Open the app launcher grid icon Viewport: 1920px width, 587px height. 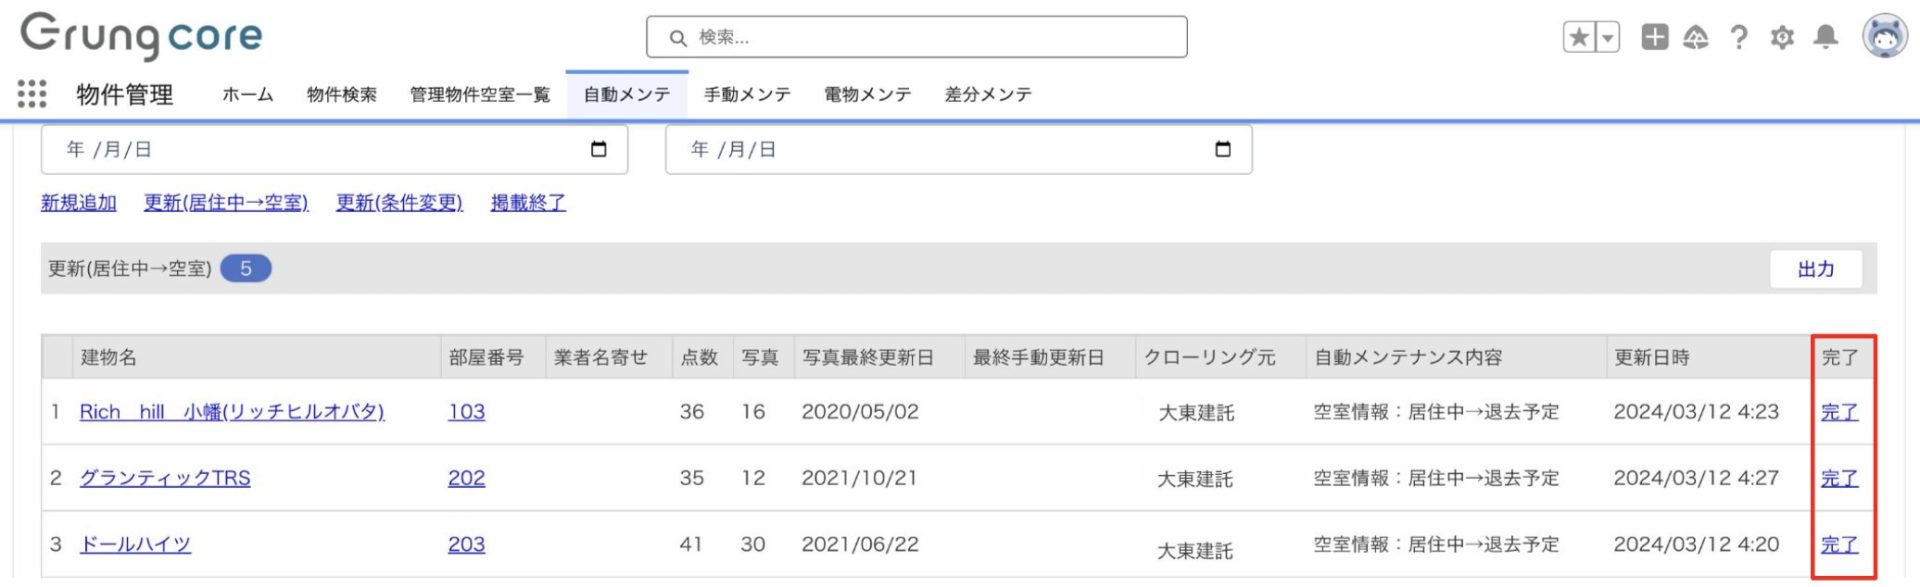32,94
